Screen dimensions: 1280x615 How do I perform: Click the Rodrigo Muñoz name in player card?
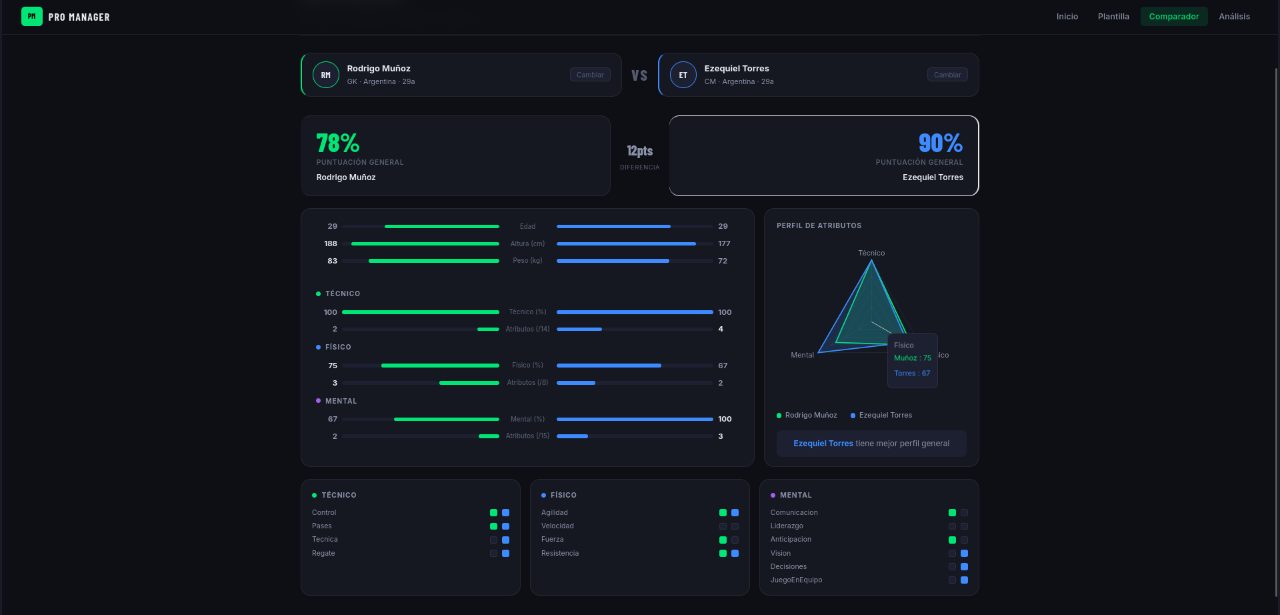click(x=378, y=68)
